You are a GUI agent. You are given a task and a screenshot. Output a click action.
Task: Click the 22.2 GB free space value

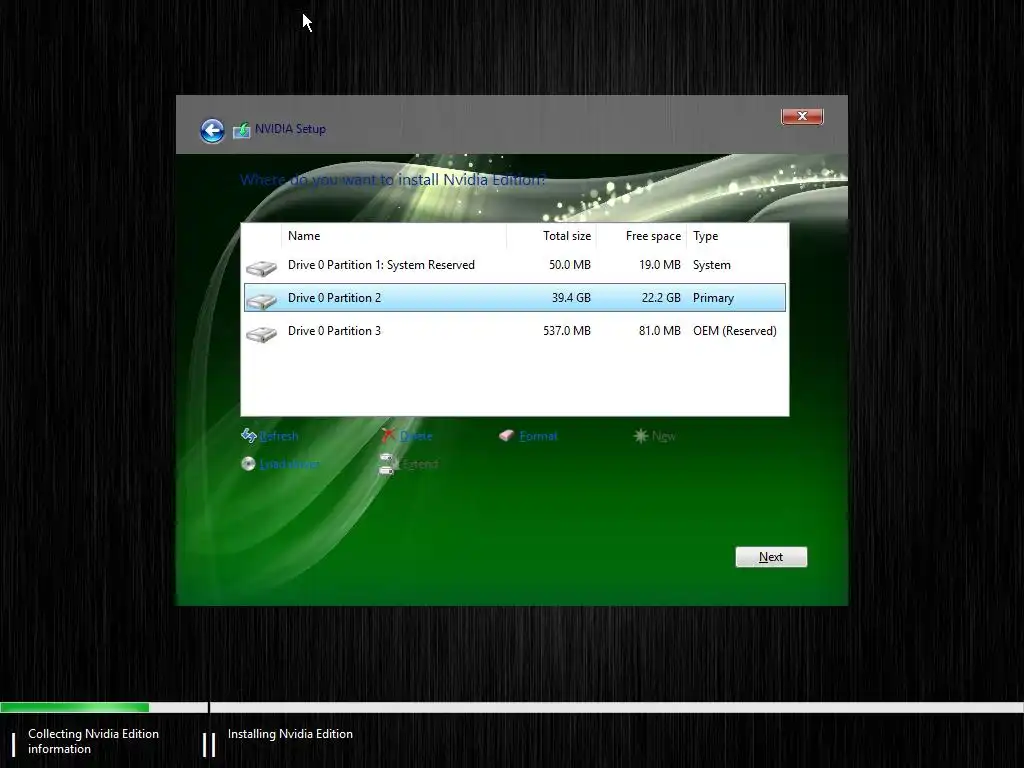[661, 298]
